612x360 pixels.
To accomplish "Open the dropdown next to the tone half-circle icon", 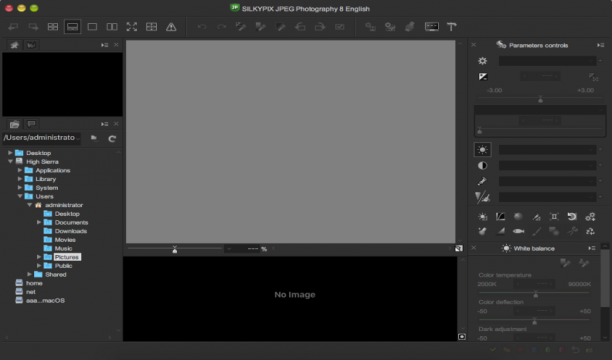I will click(548, 166).
